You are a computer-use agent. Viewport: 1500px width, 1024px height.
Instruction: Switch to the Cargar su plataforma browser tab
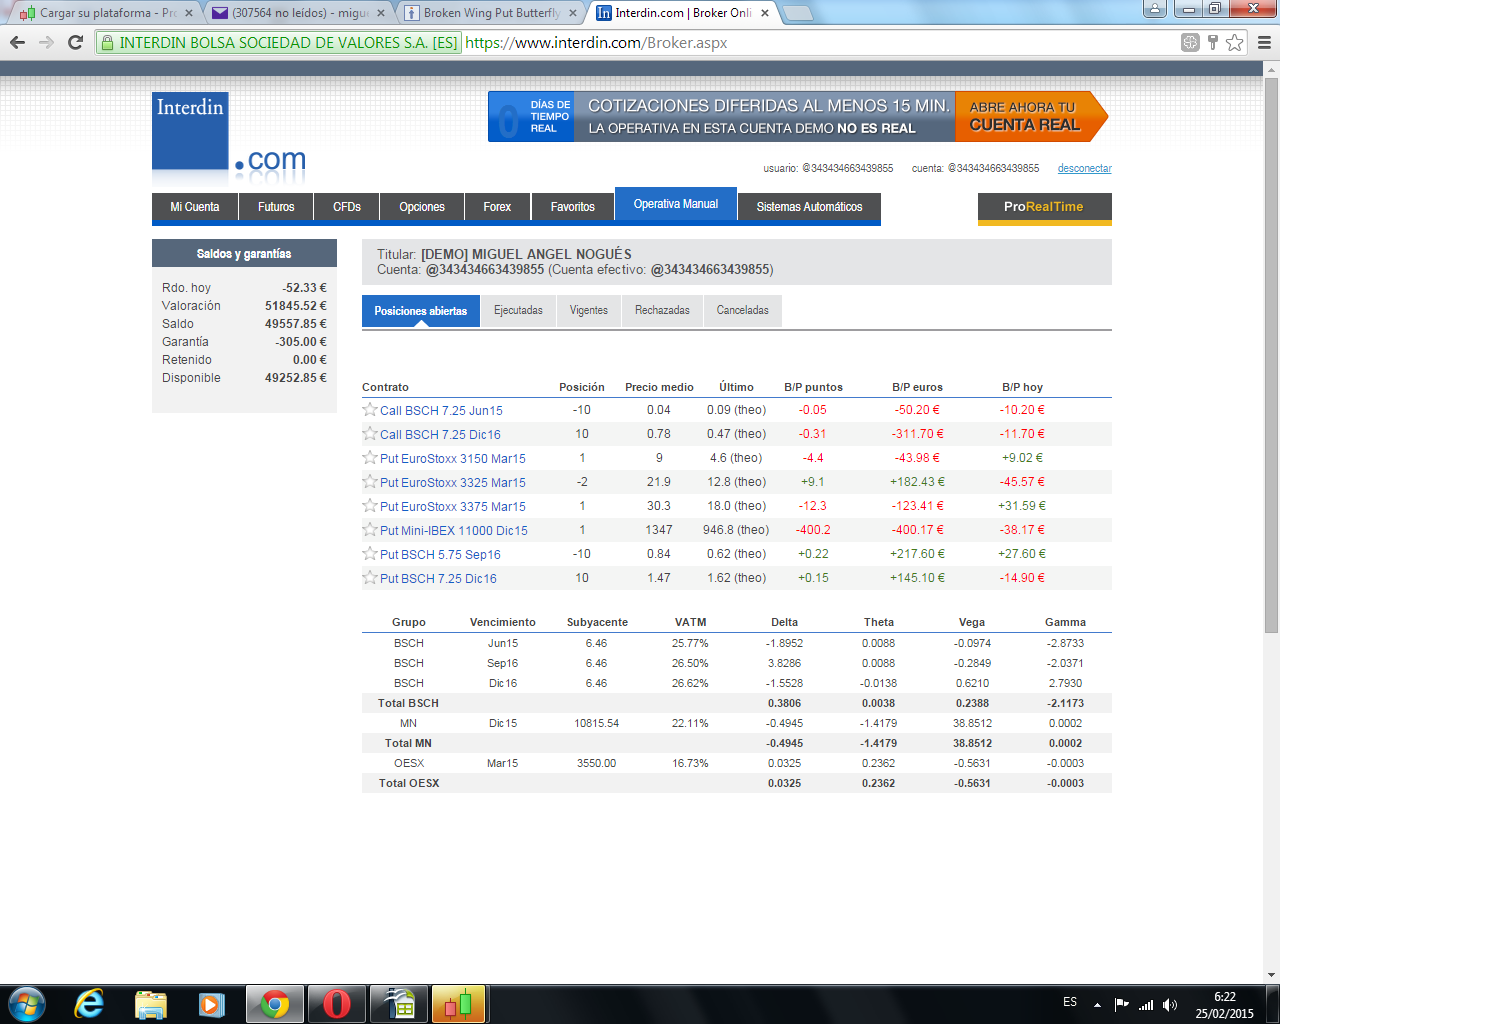pyautogui.click(x=107, y=13)
